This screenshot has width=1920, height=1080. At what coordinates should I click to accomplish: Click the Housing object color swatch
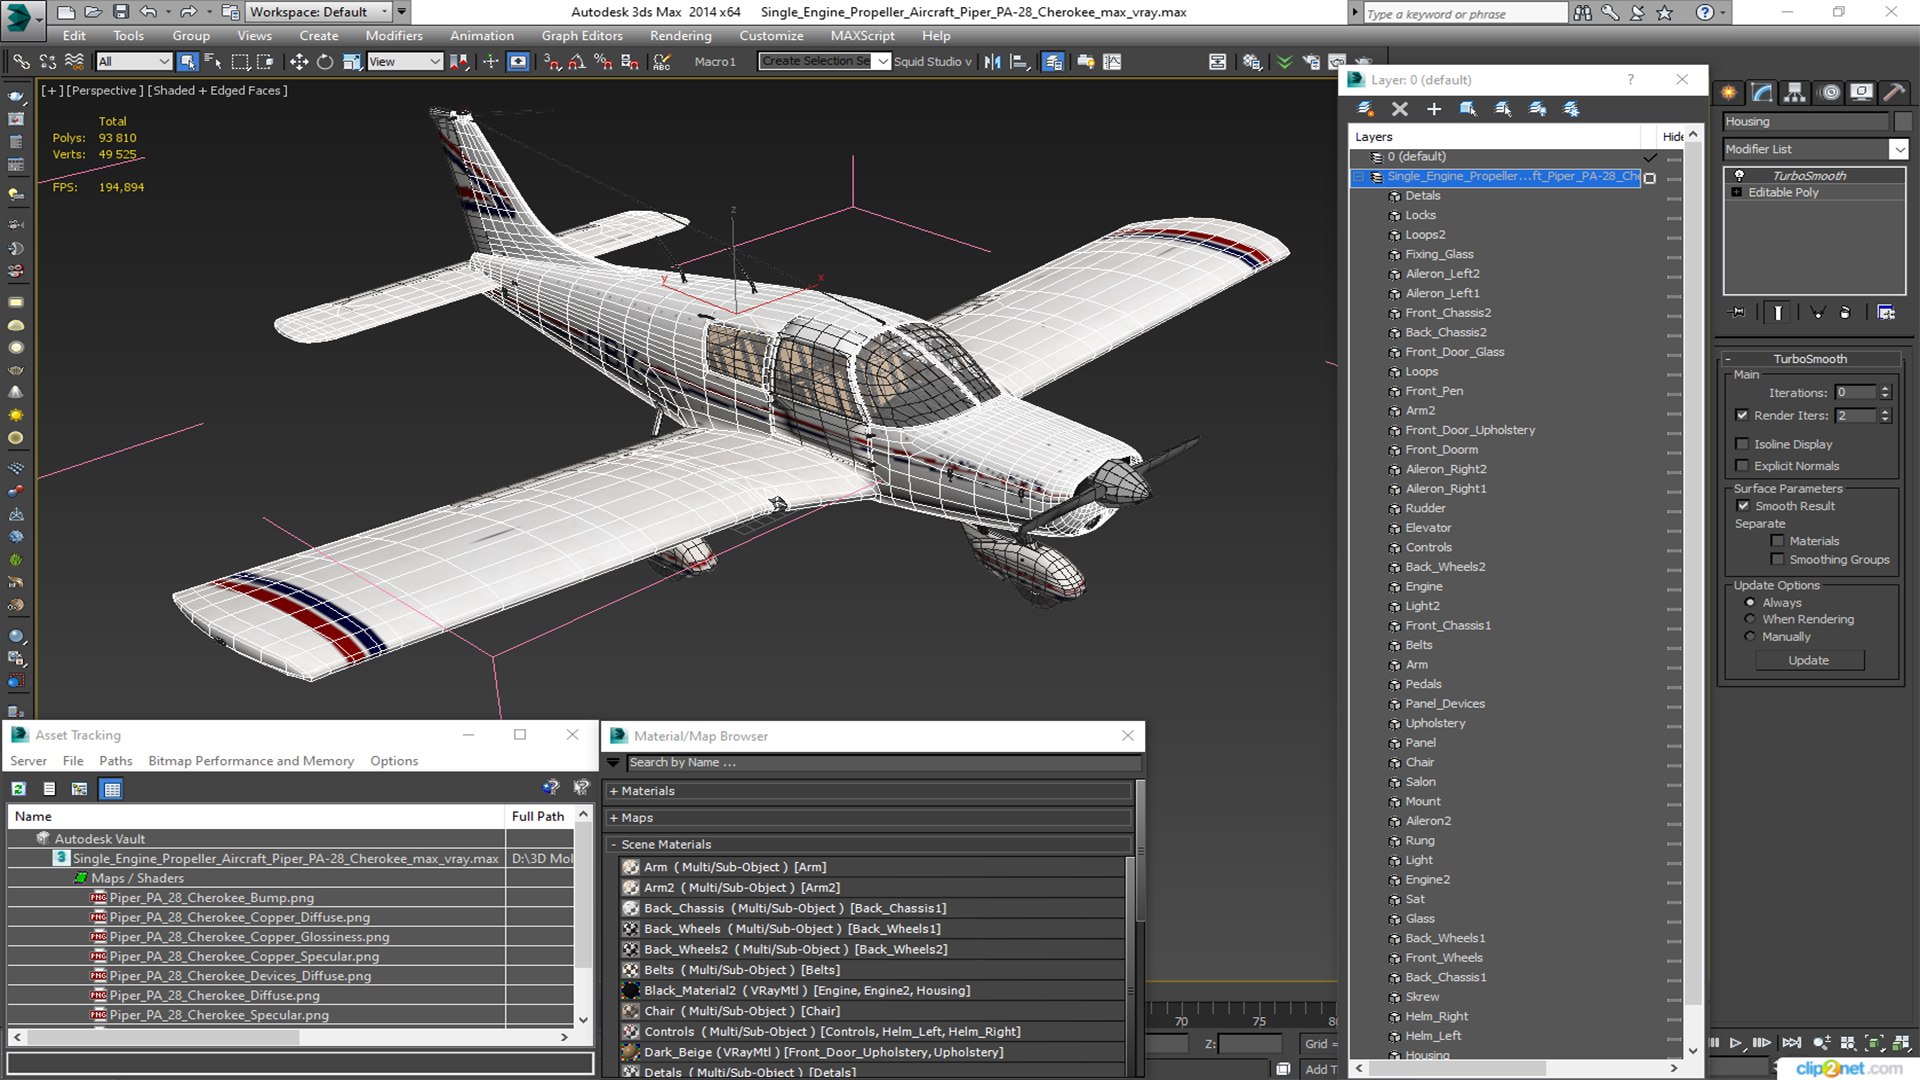tap(1902, 121)
